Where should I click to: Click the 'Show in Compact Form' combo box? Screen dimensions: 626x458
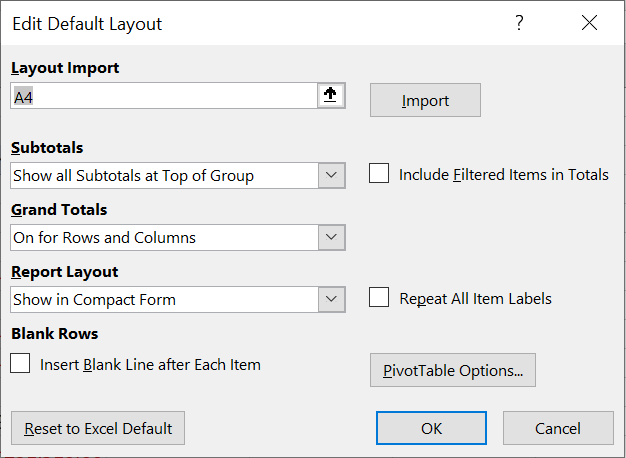click(165, 299)
